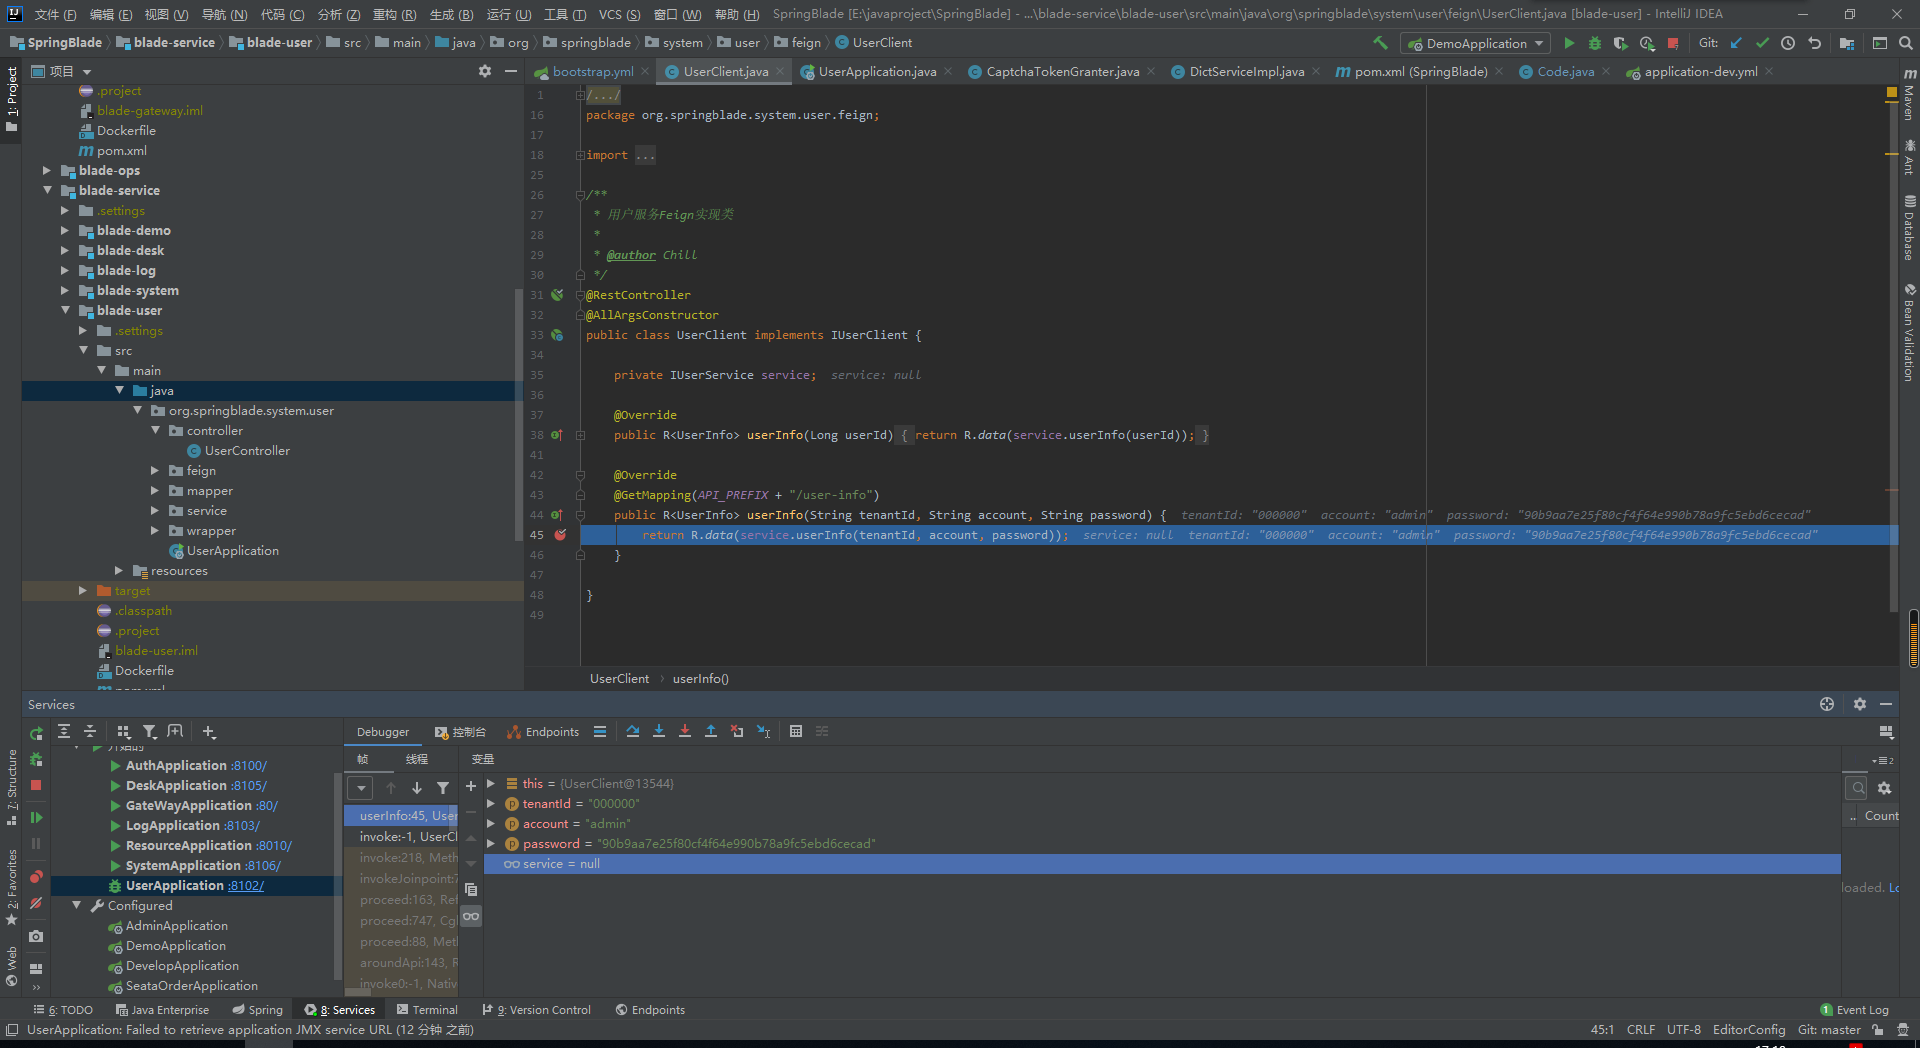Collapse the blade-service folder
Image resolution: width=1920 pixels, height=1048 pixels.
47,190
